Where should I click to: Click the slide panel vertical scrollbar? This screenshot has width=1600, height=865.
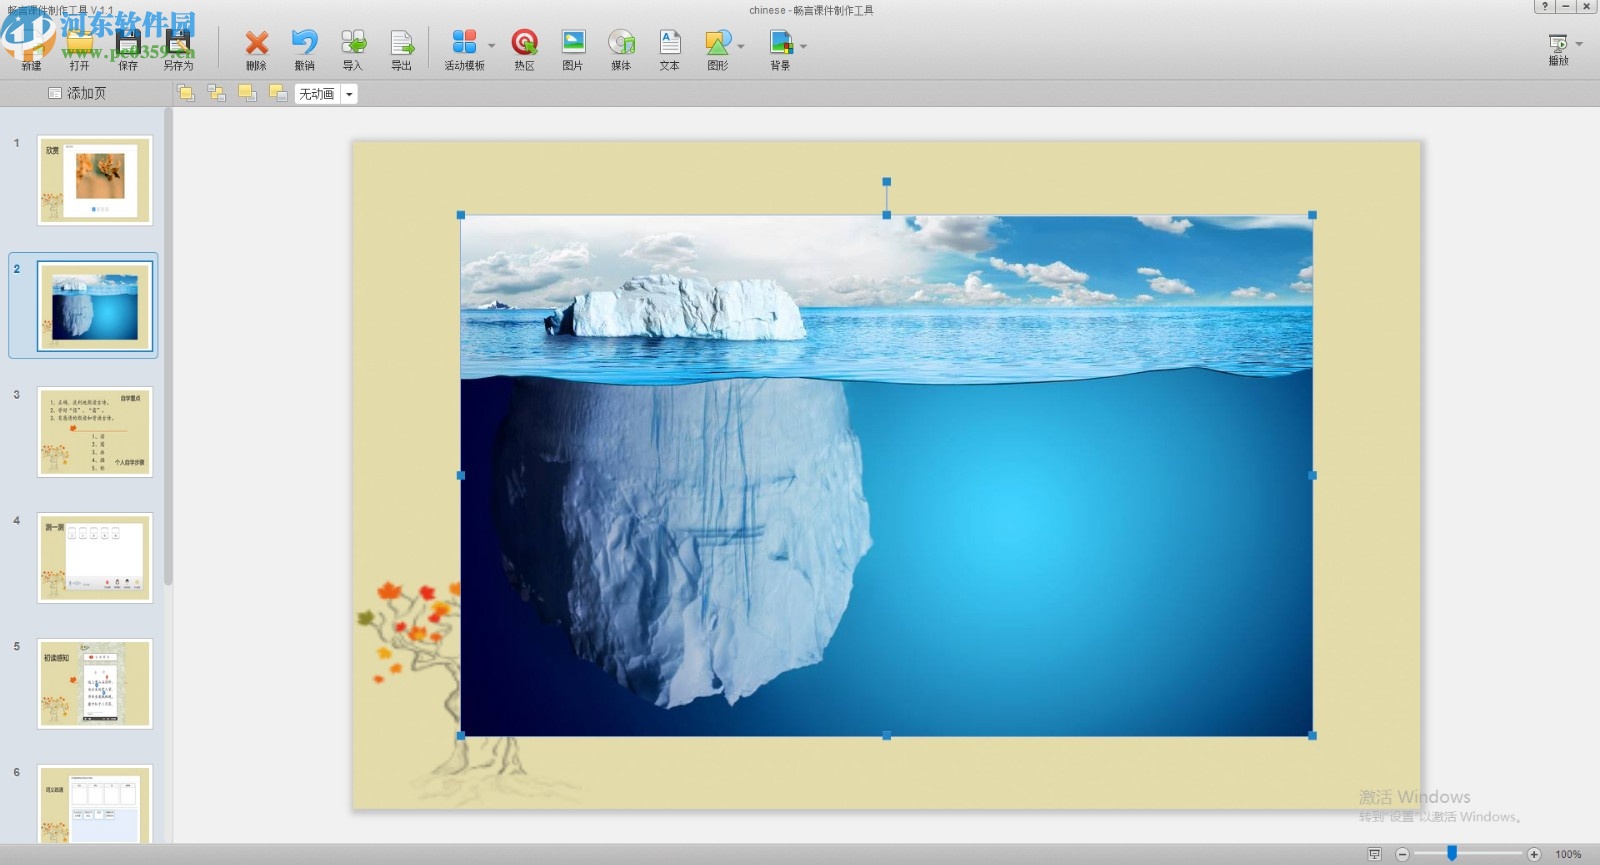[x=168, y=346]
